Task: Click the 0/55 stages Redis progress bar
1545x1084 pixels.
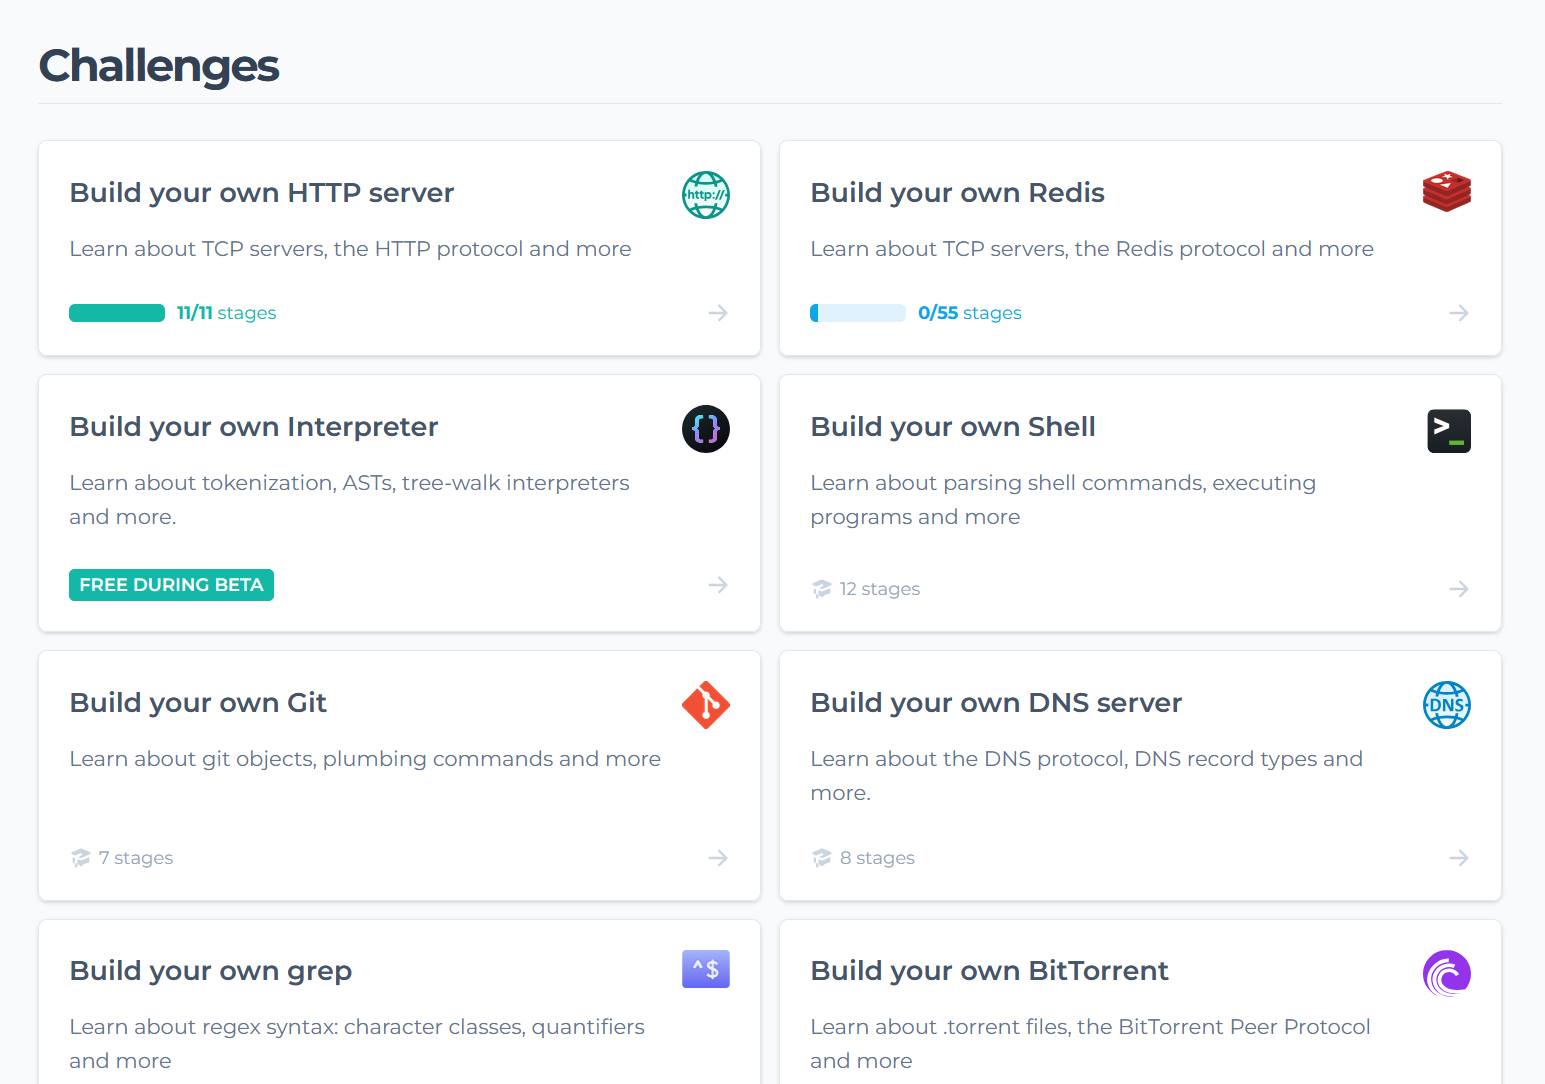Action: (858, 313)
